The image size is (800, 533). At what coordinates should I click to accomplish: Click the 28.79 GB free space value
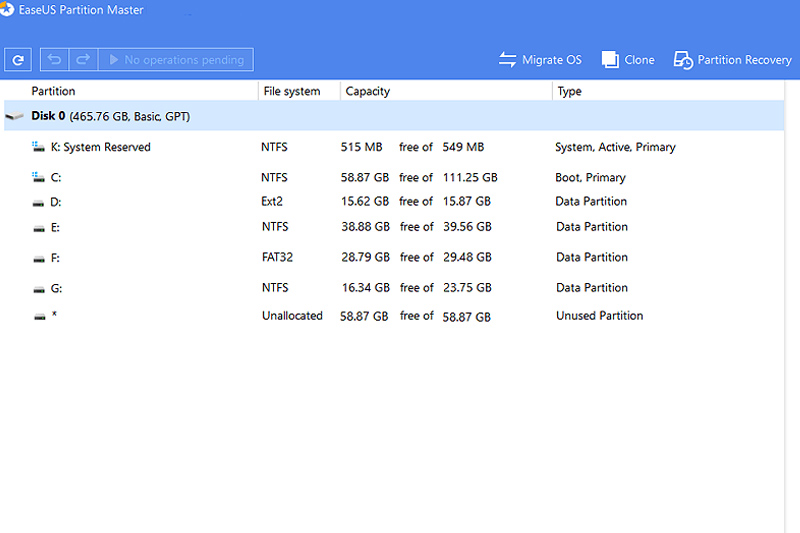pos(365,257)
